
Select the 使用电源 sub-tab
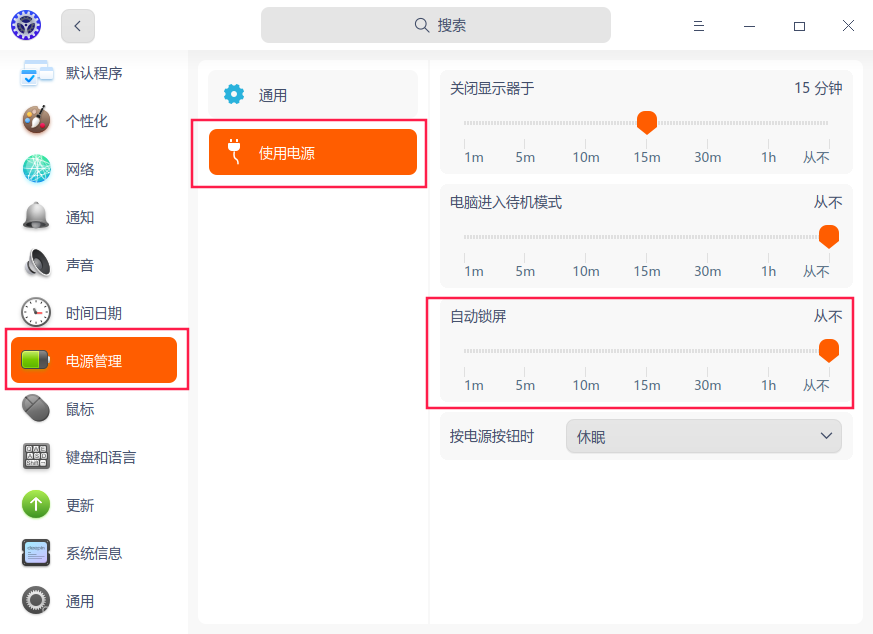click(313, 152)
